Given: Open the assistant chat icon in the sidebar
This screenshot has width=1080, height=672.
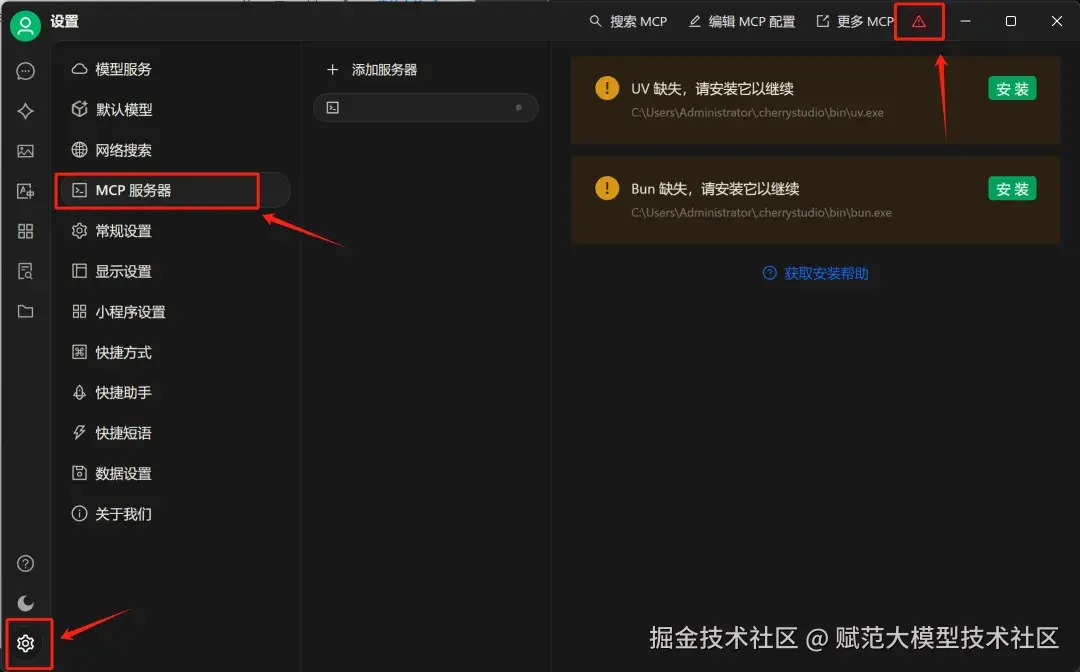Looking at the screenshot, I should coord(26,71).
